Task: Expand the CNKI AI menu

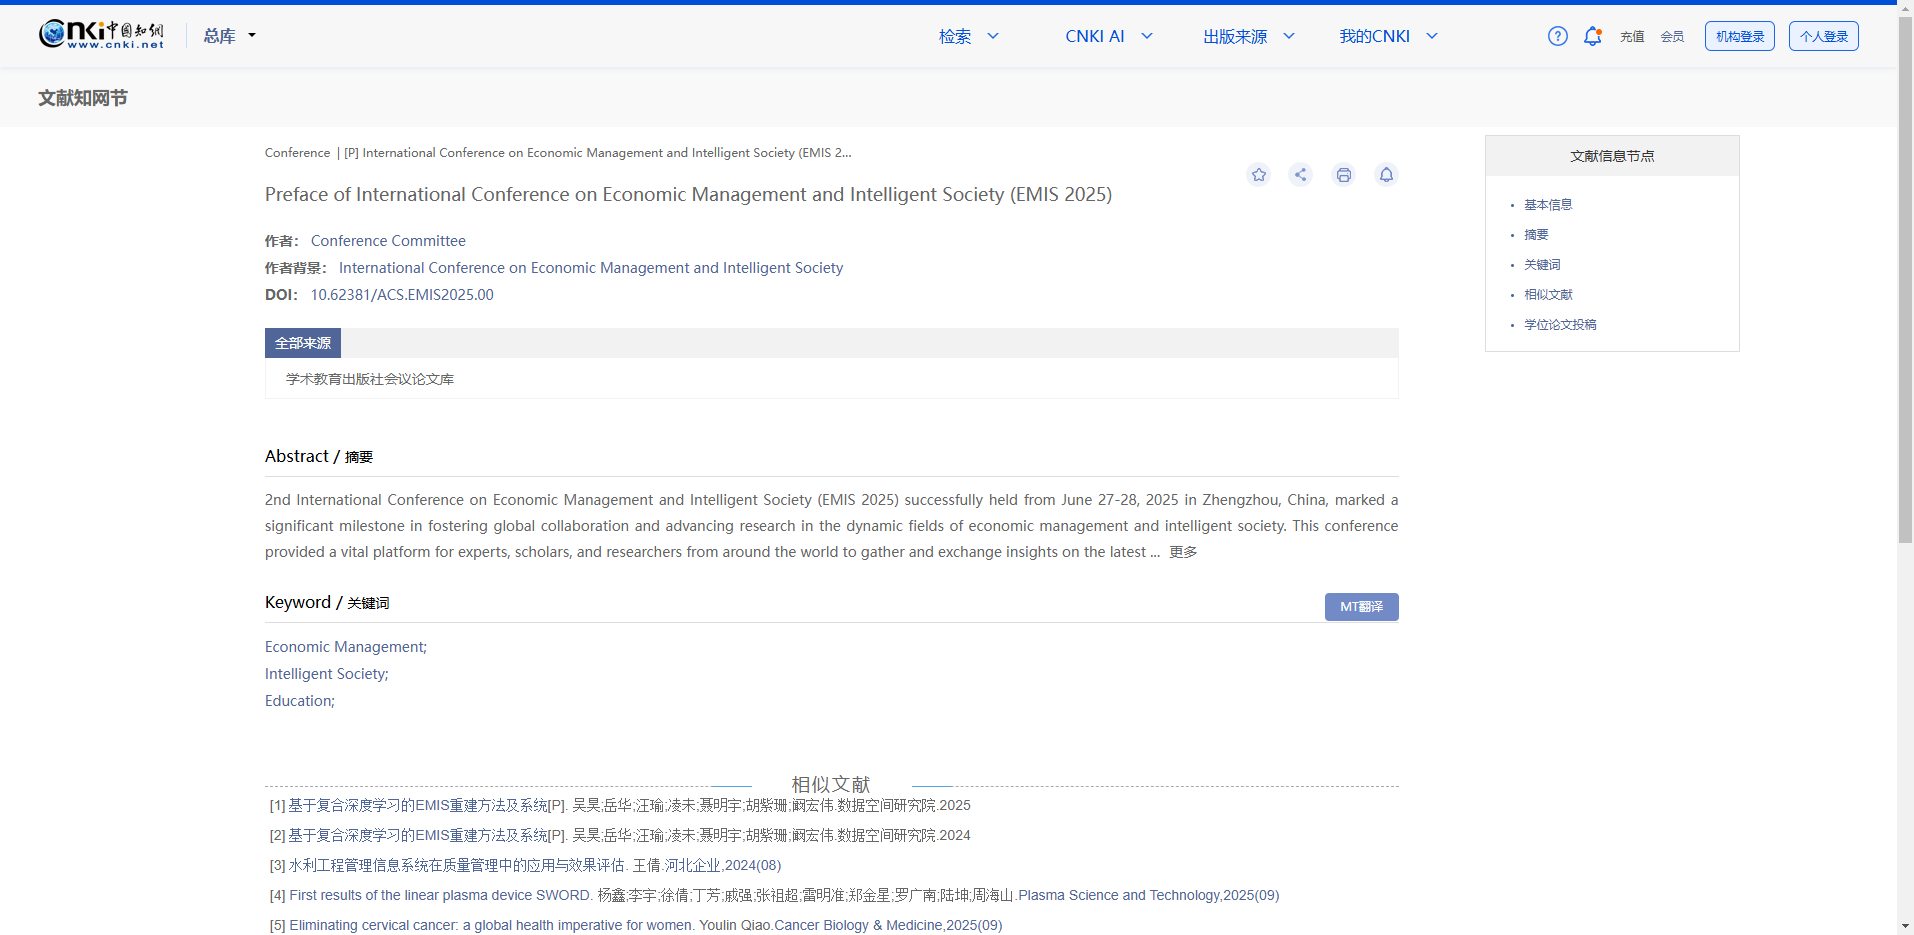Action: point(1108,36)
